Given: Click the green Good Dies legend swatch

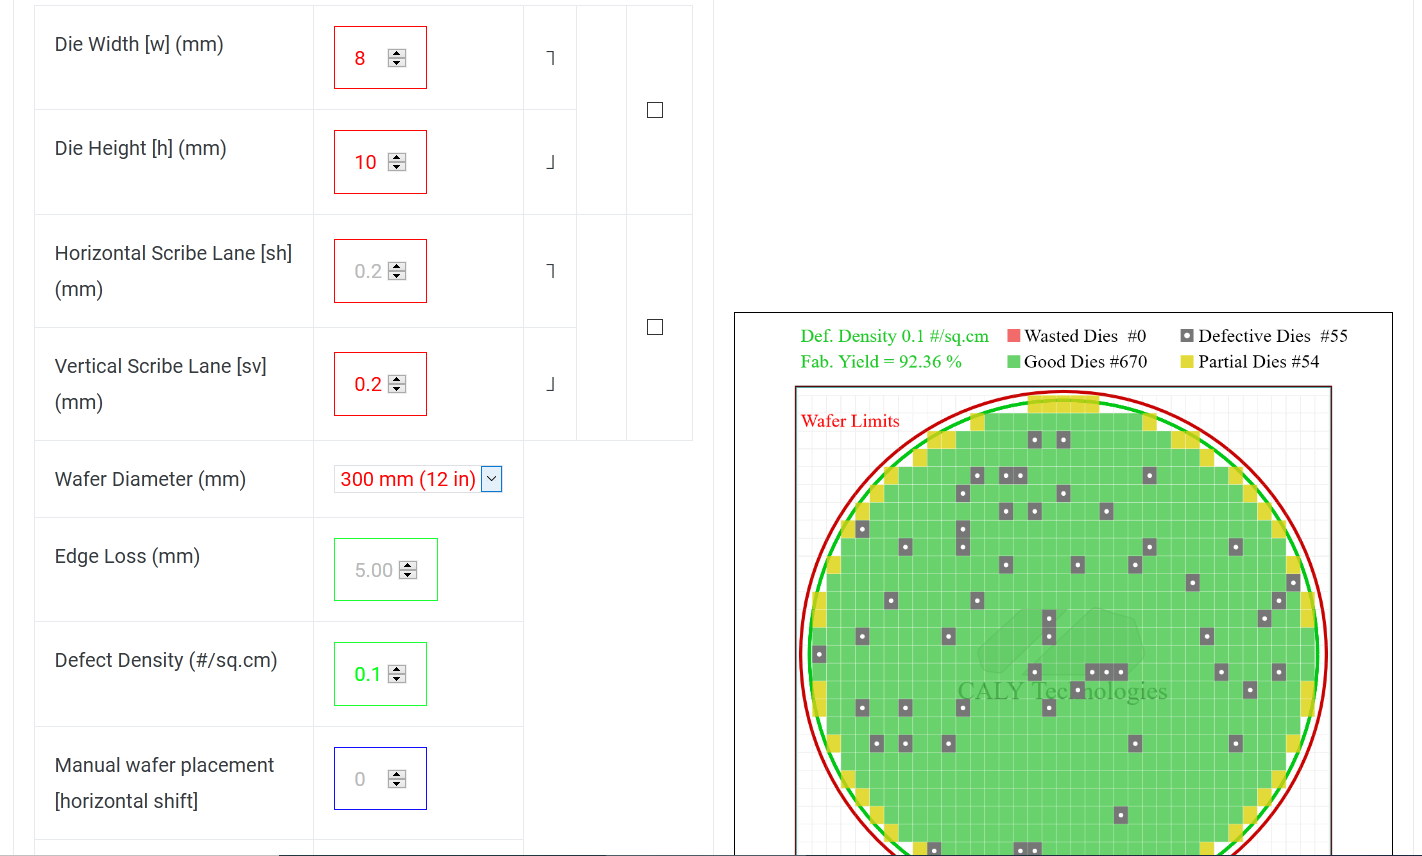Looking at the screenshot, I should point(1014,362).
